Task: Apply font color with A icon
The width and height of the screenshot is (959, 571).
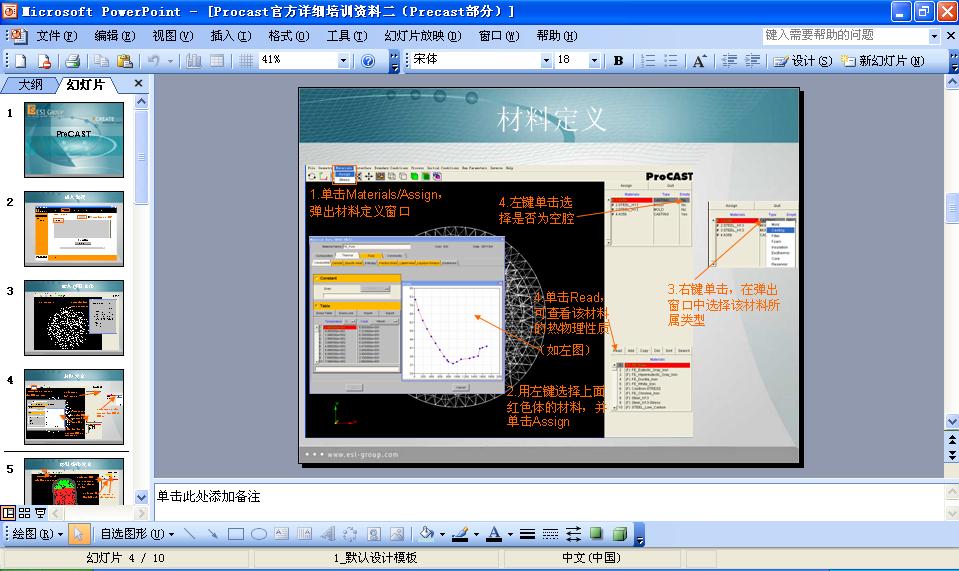Action: (494, 534)
